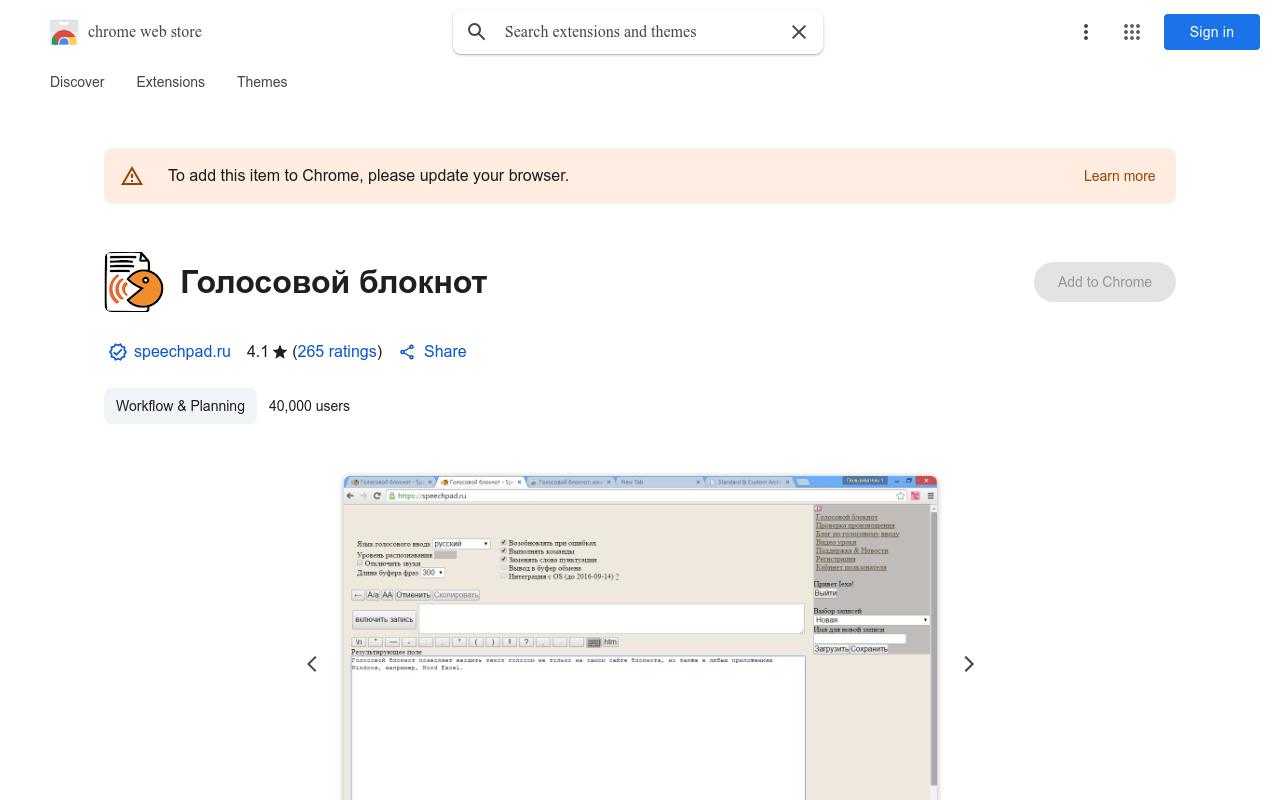Click the search magnifier icon
Screen dimensions: 1280x800
pyautogui.click(x=477, y=32)
